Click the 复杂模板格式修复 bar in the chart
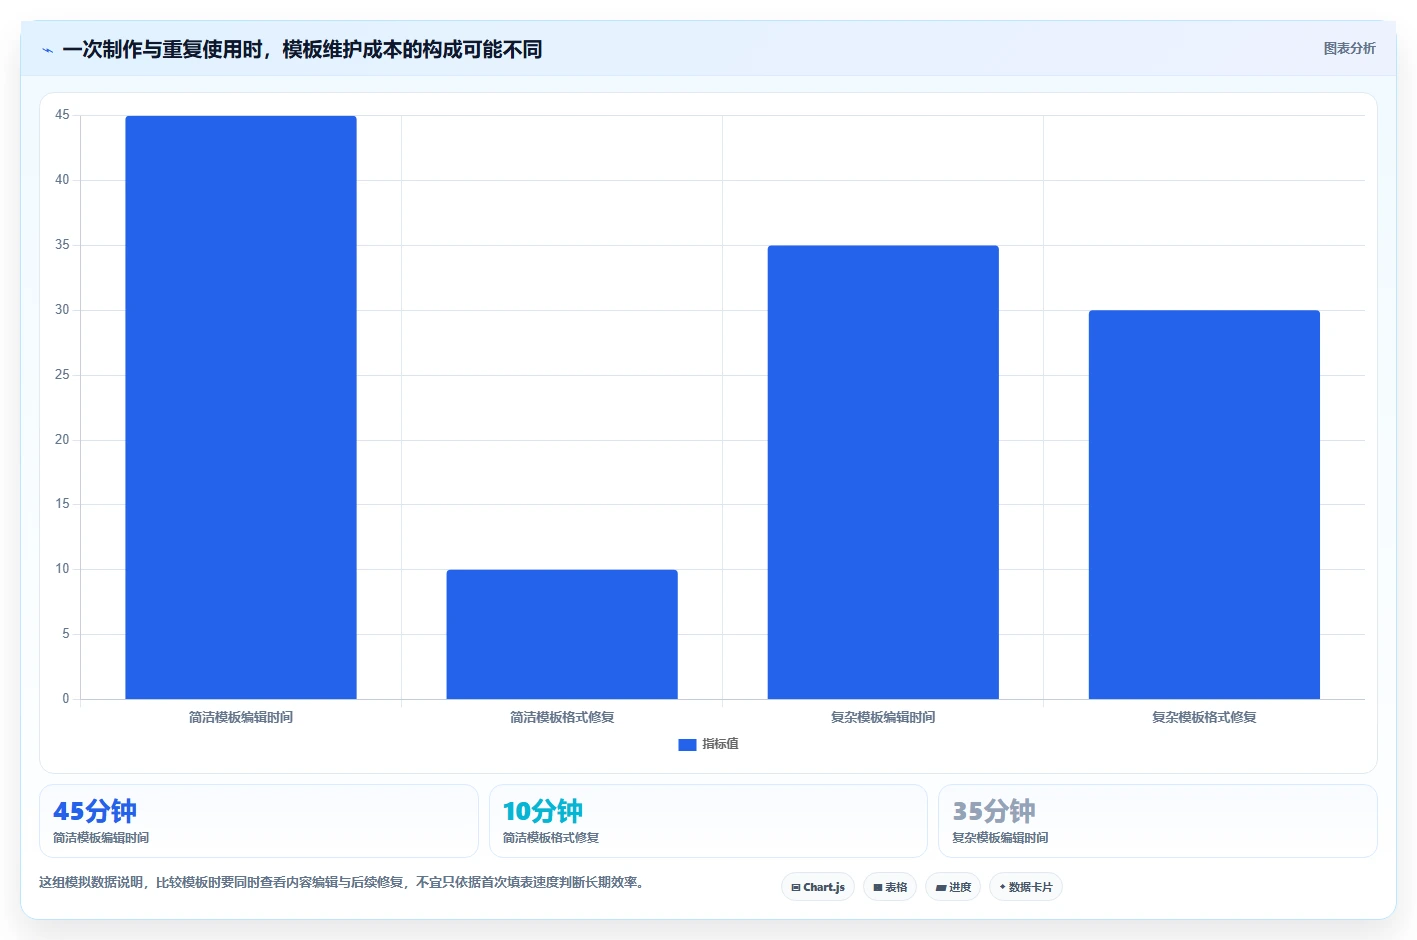1417x940 pixels. coord(1204,505)
